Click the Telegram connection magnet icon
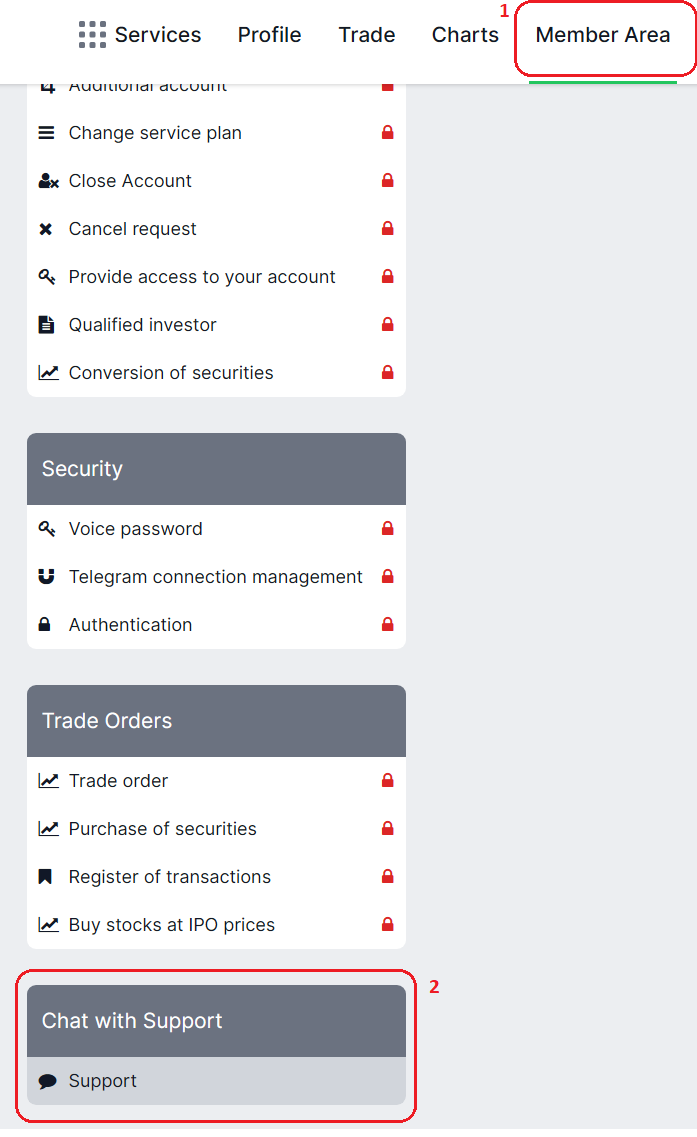This screenshot has height=1137, width=697. [x=47, y=577]
